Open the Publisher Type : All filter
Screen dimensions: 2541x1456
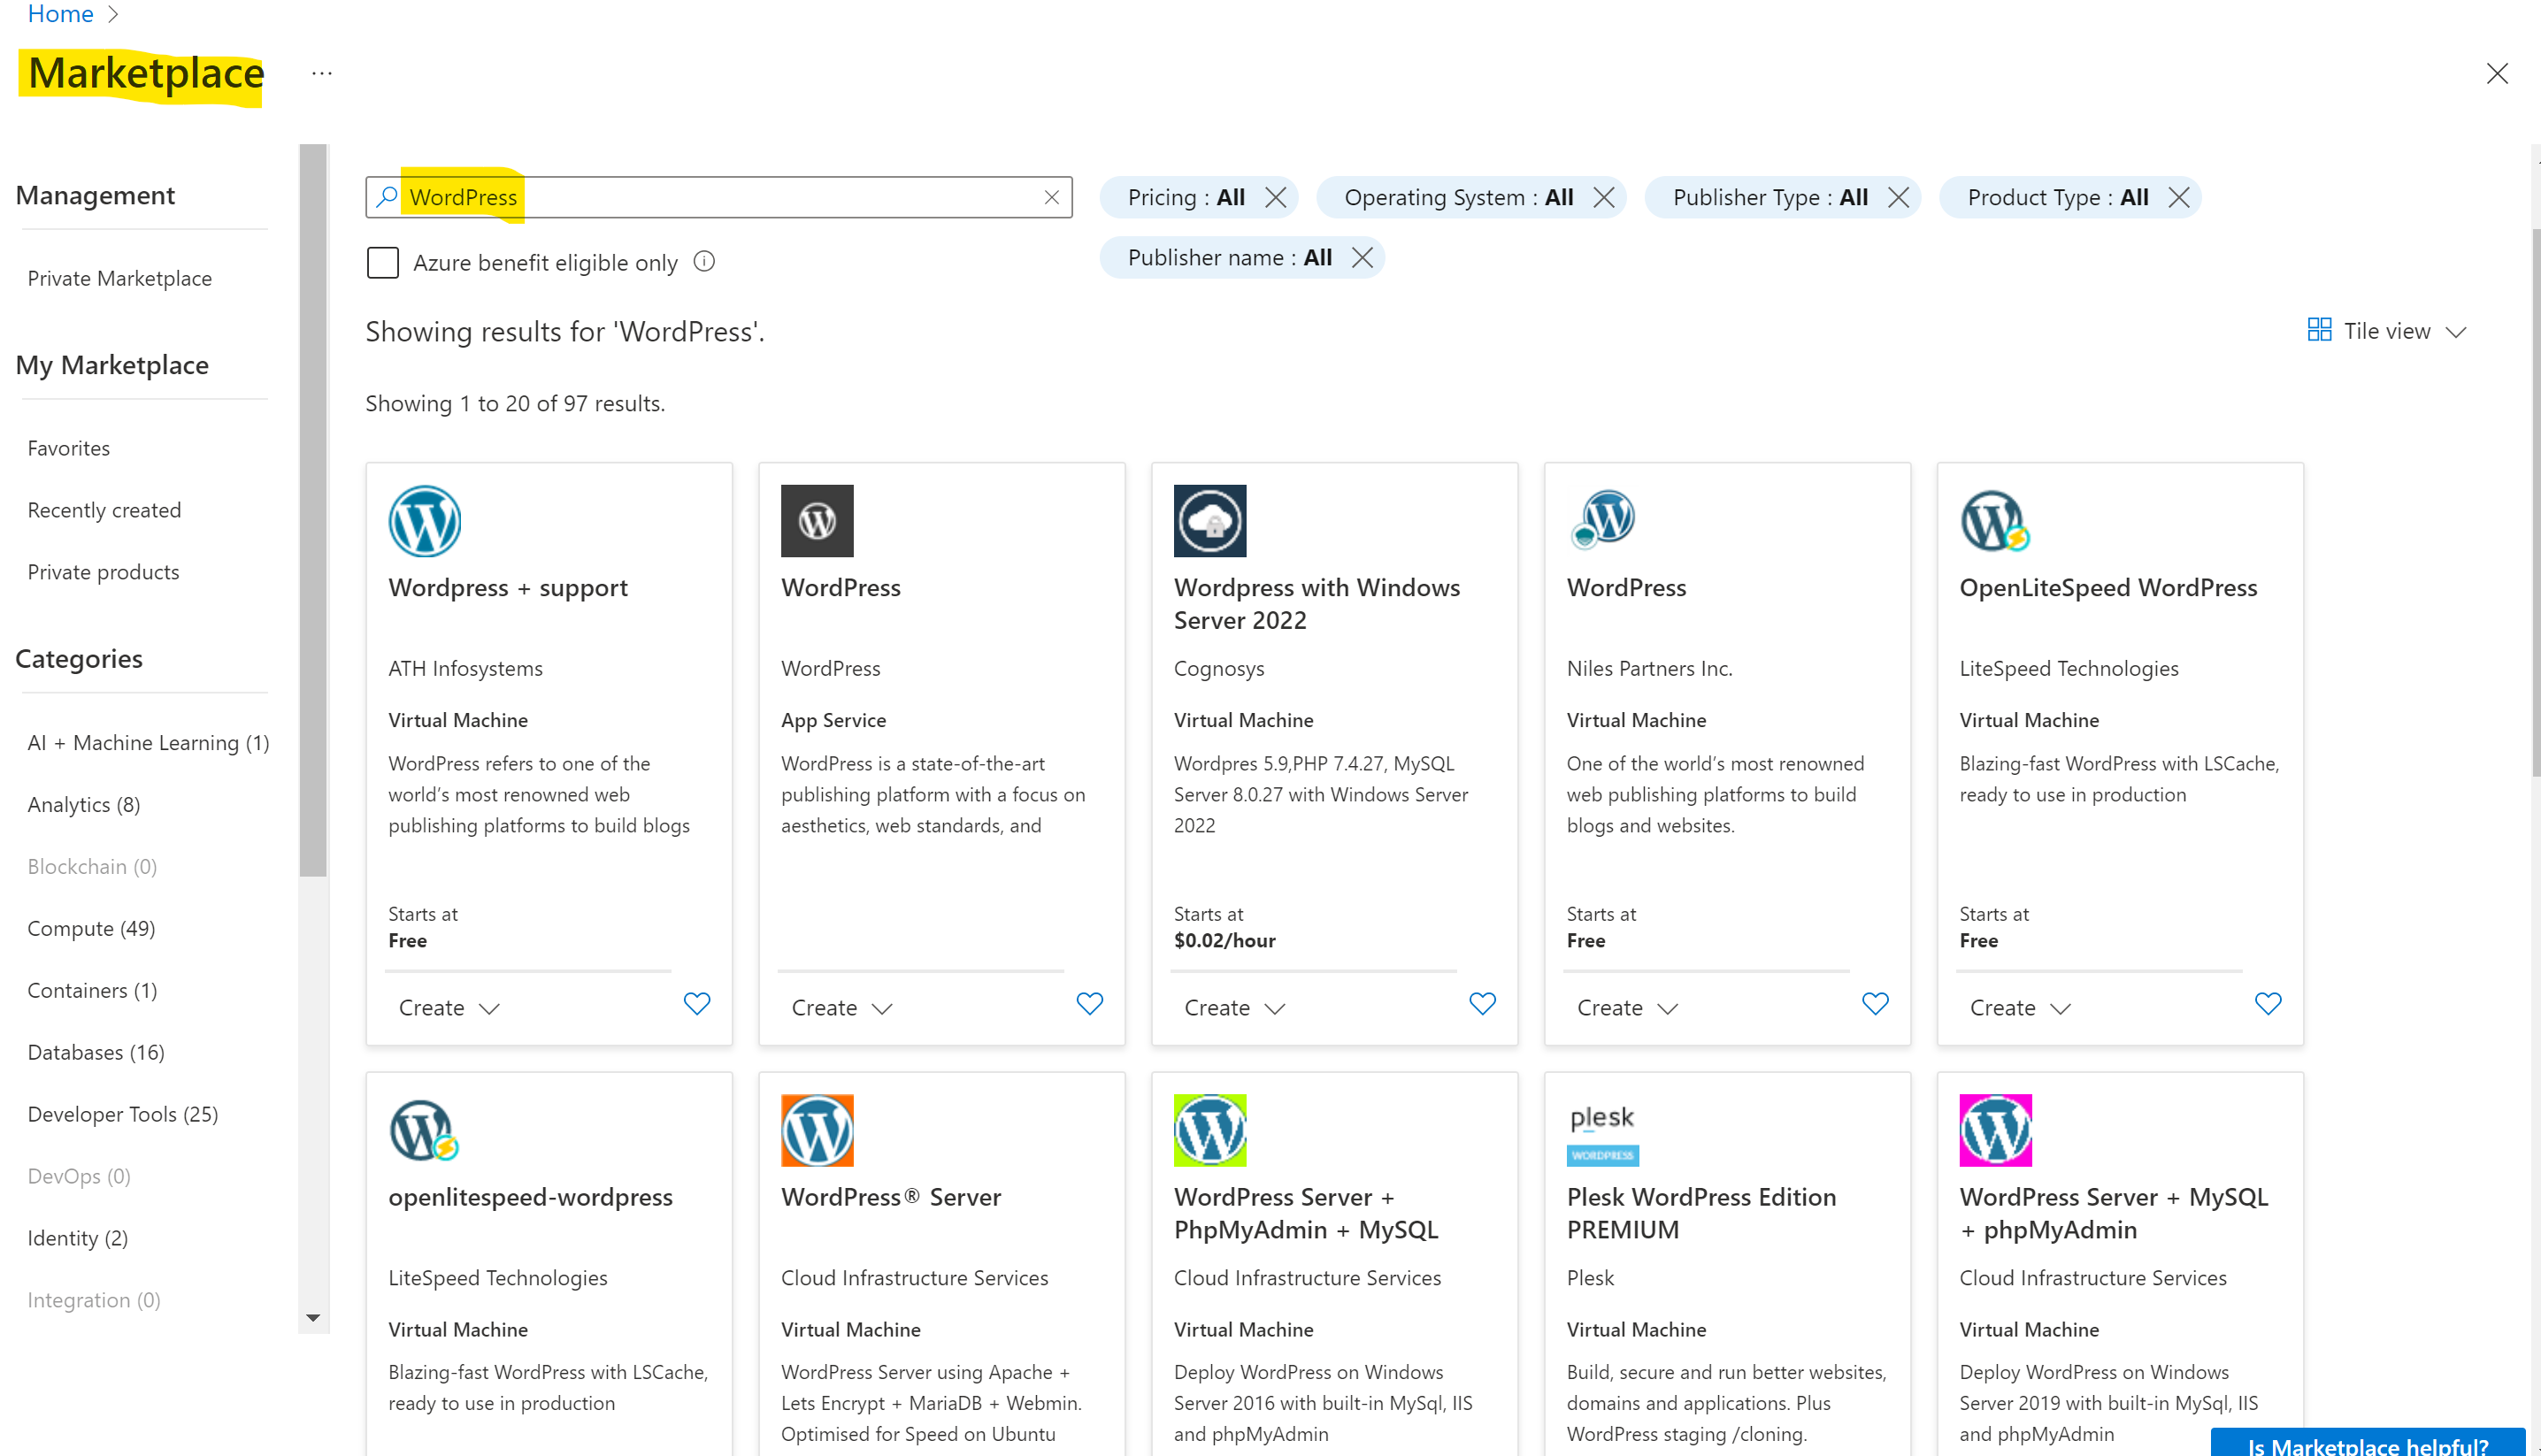tap(1770, 197)
